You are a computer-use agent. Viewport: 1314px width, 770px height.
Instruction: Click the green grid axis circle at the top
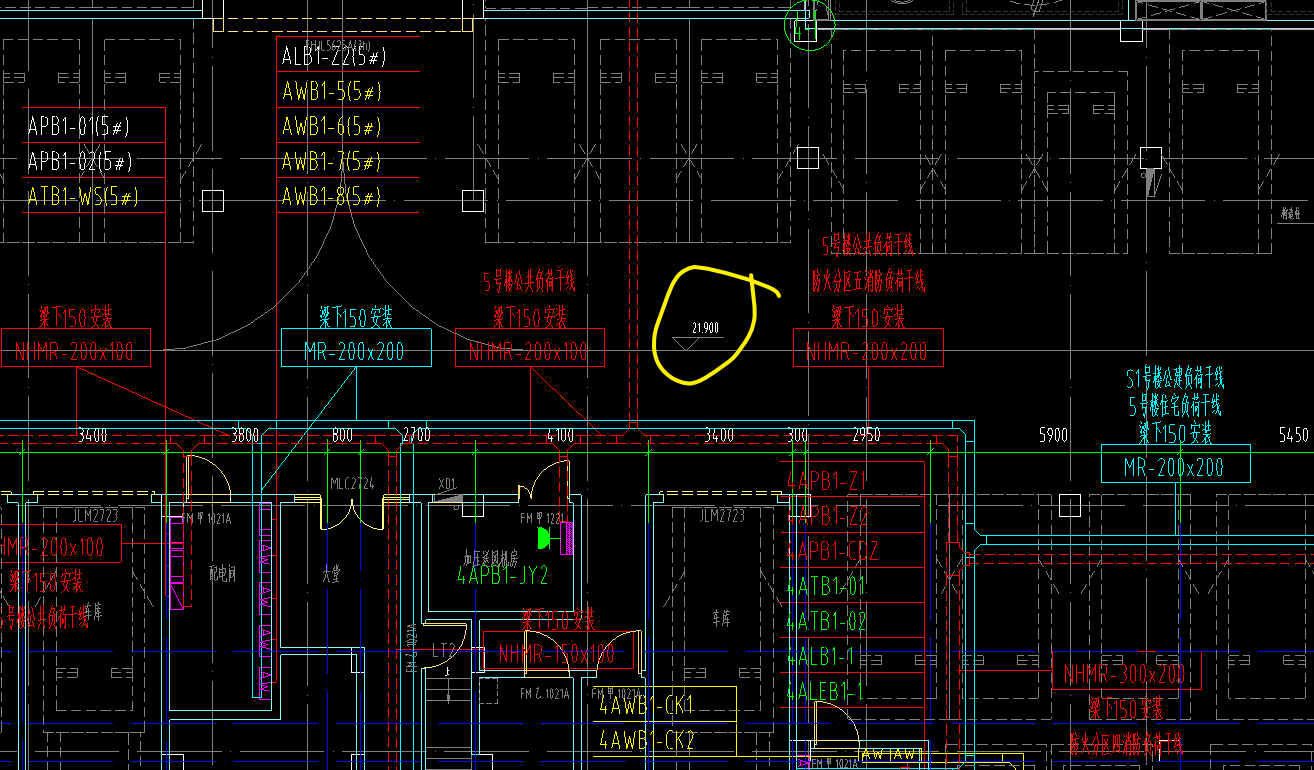pos(810,23)
